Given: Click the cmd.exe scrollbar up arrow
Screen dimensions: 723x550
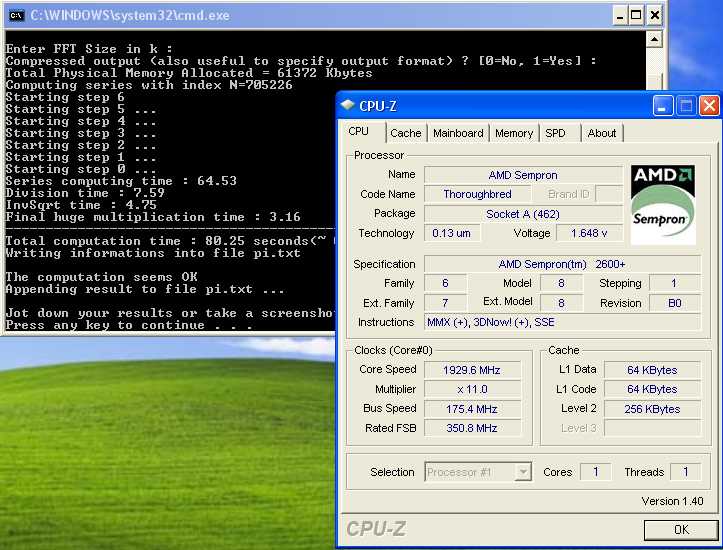Looking at the screenshot, I should tap(654, 39).
